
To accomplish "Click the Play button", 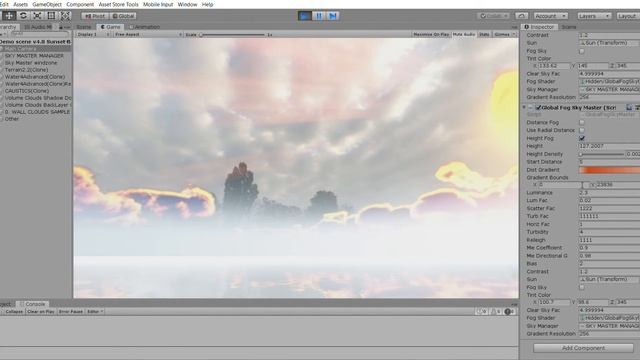I will 304,16.
